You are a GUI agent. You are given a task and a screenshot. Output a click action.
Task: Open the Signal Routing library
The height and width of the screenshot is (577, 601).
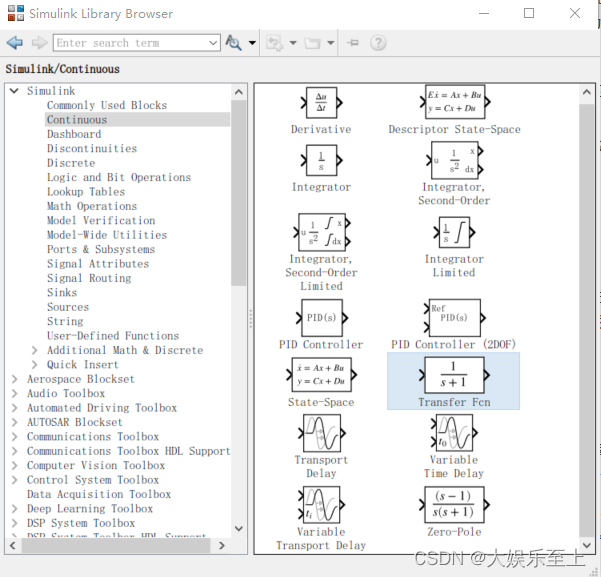(89, 278)
